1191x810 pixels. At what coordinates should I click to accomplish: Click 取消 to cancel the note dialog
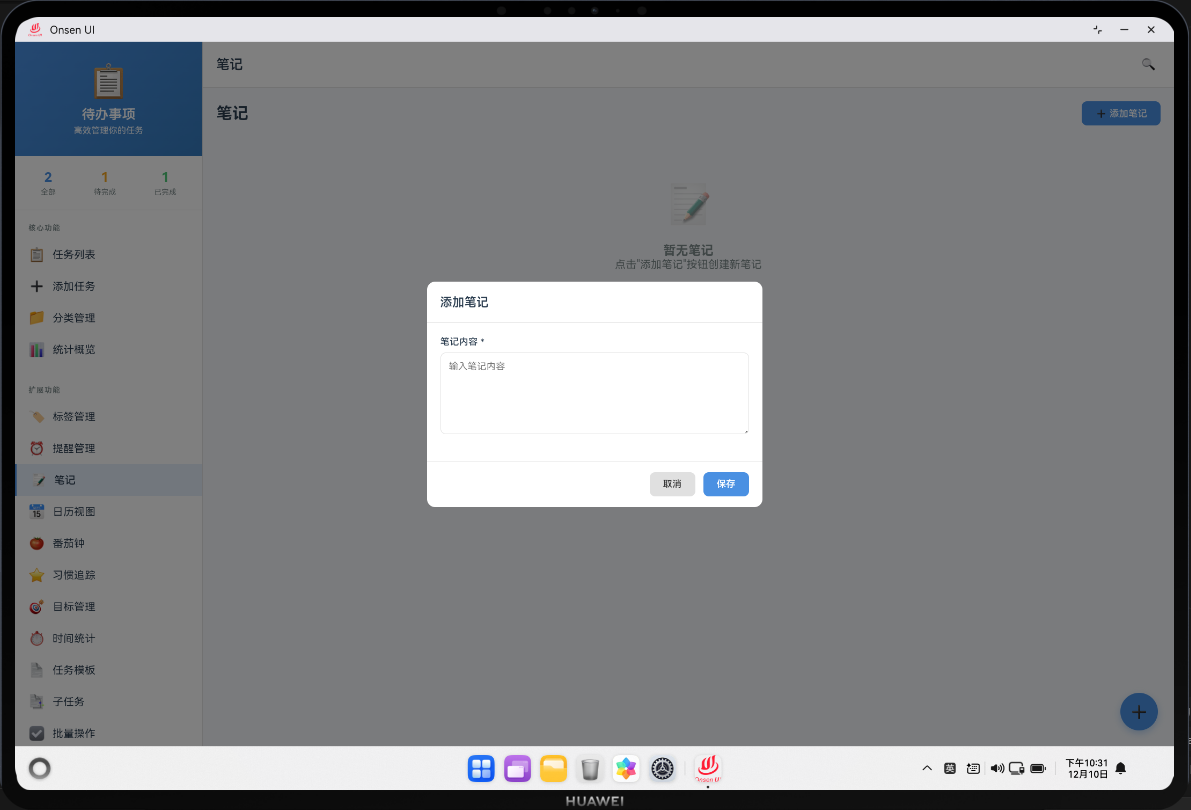tap(672, 484)
